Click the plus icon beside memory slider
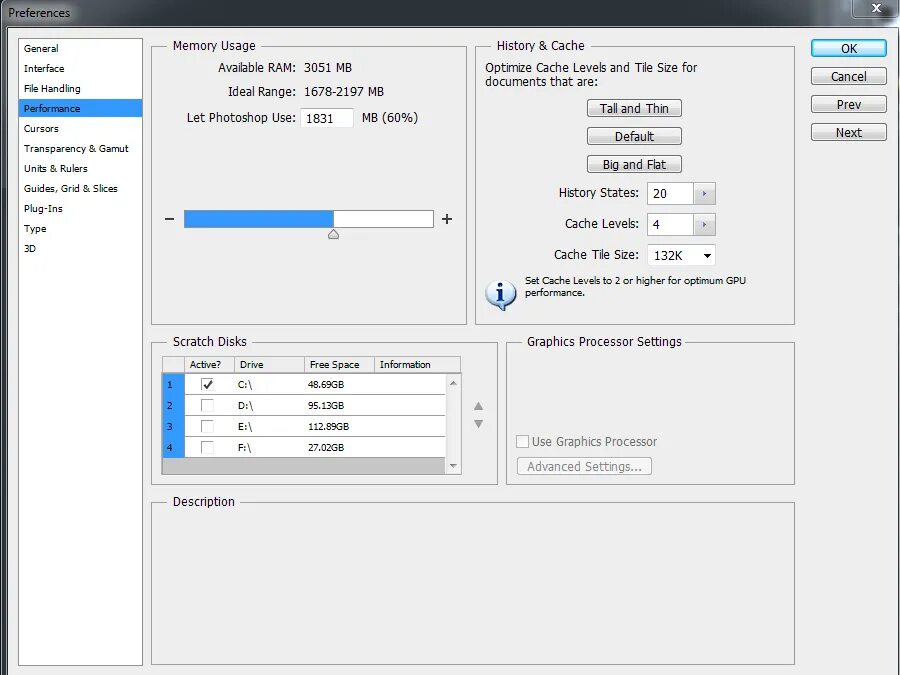 [x=447, y=219]
